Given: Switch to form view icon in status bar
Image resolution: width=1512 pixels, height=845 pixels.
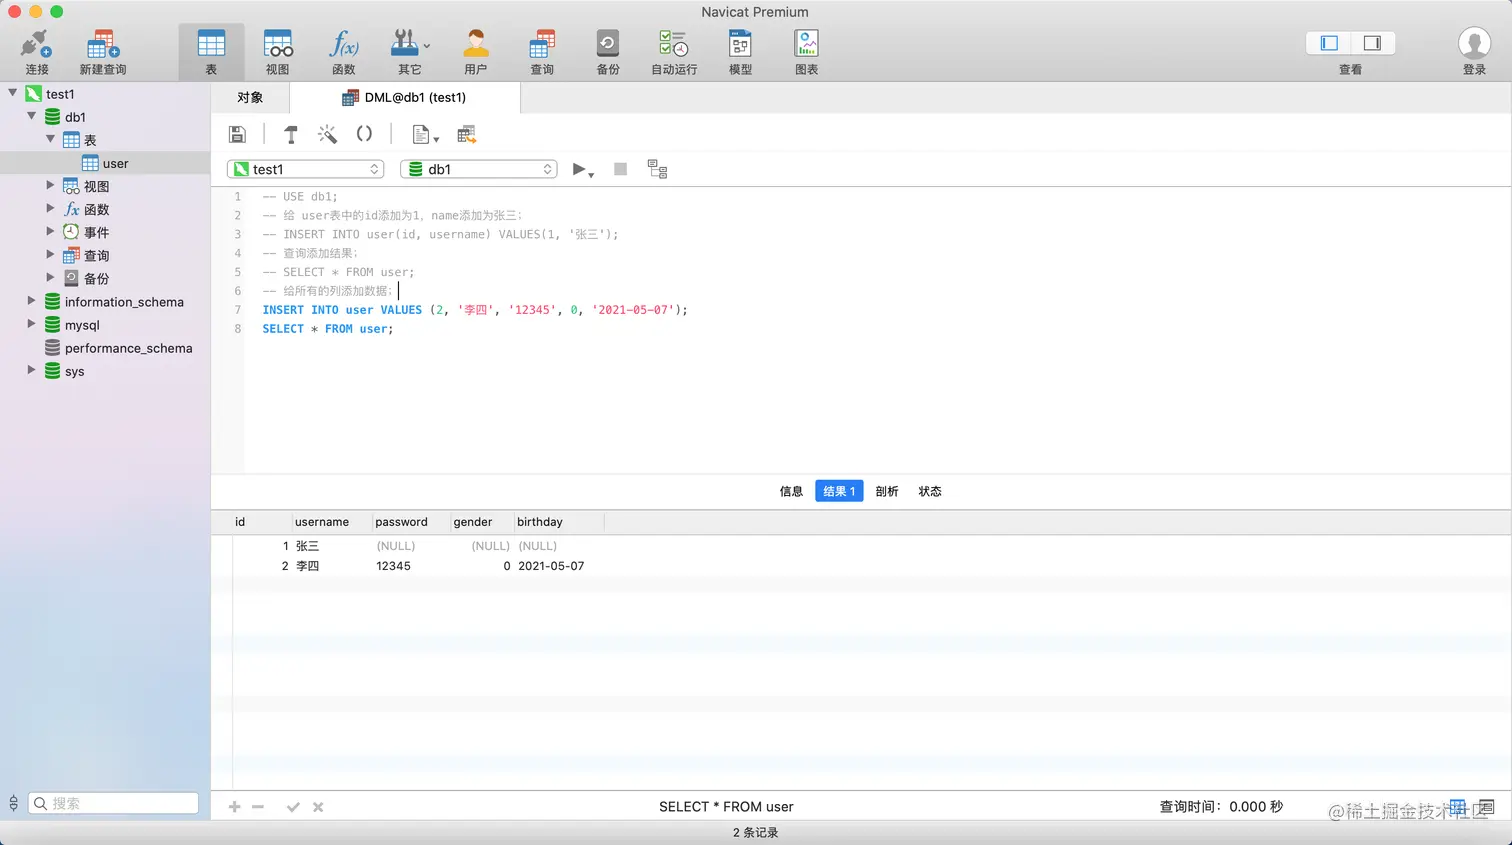Looking at the screenshot, I should (1487, 806).
